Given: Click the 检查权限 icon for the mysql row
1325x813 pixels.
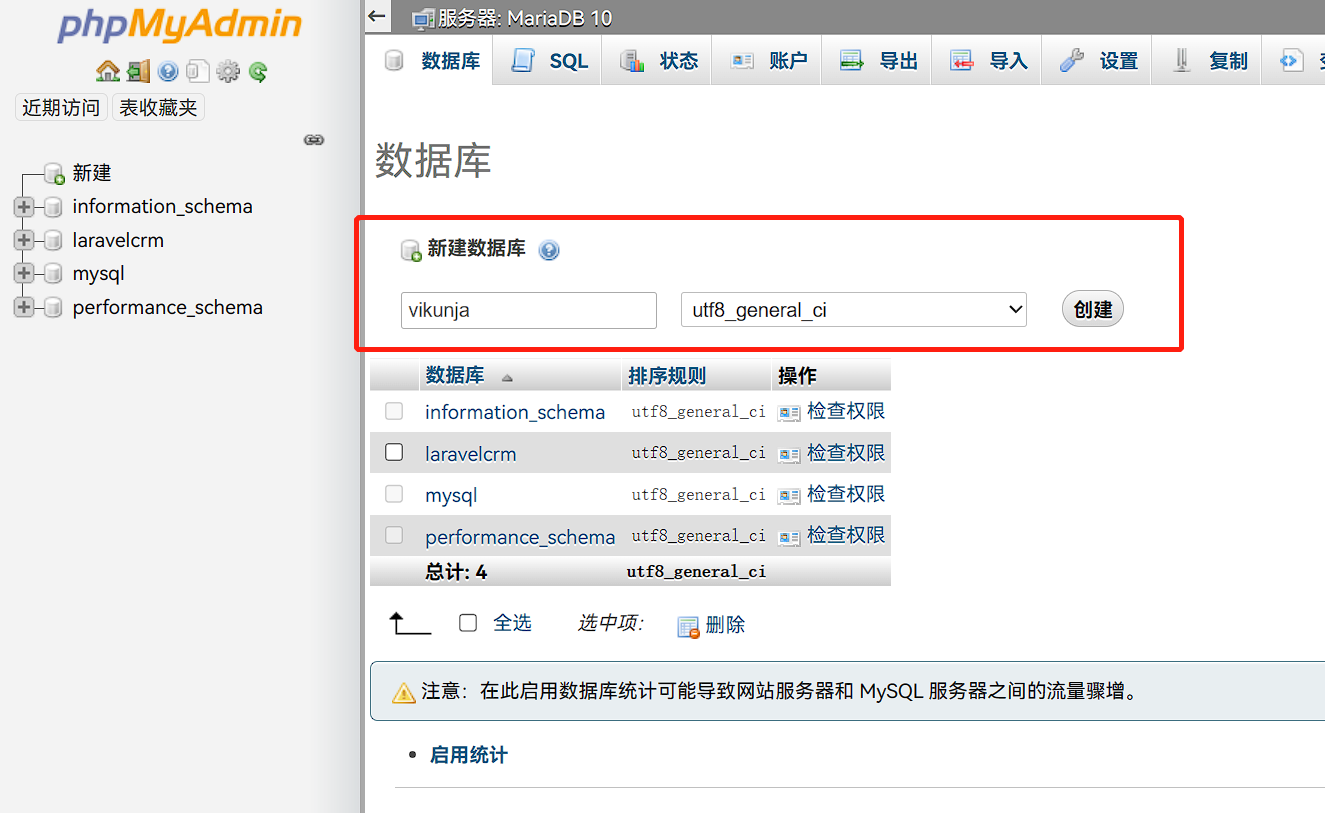Looking at the screenshot, I should tap(789, 495).
